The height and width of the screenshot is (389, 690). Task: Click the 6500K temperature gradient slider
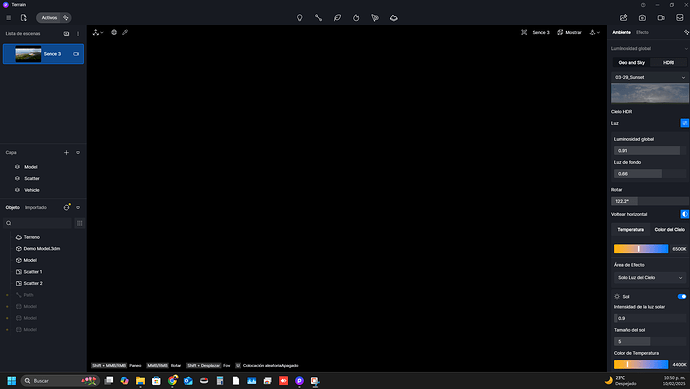point(641,249)
